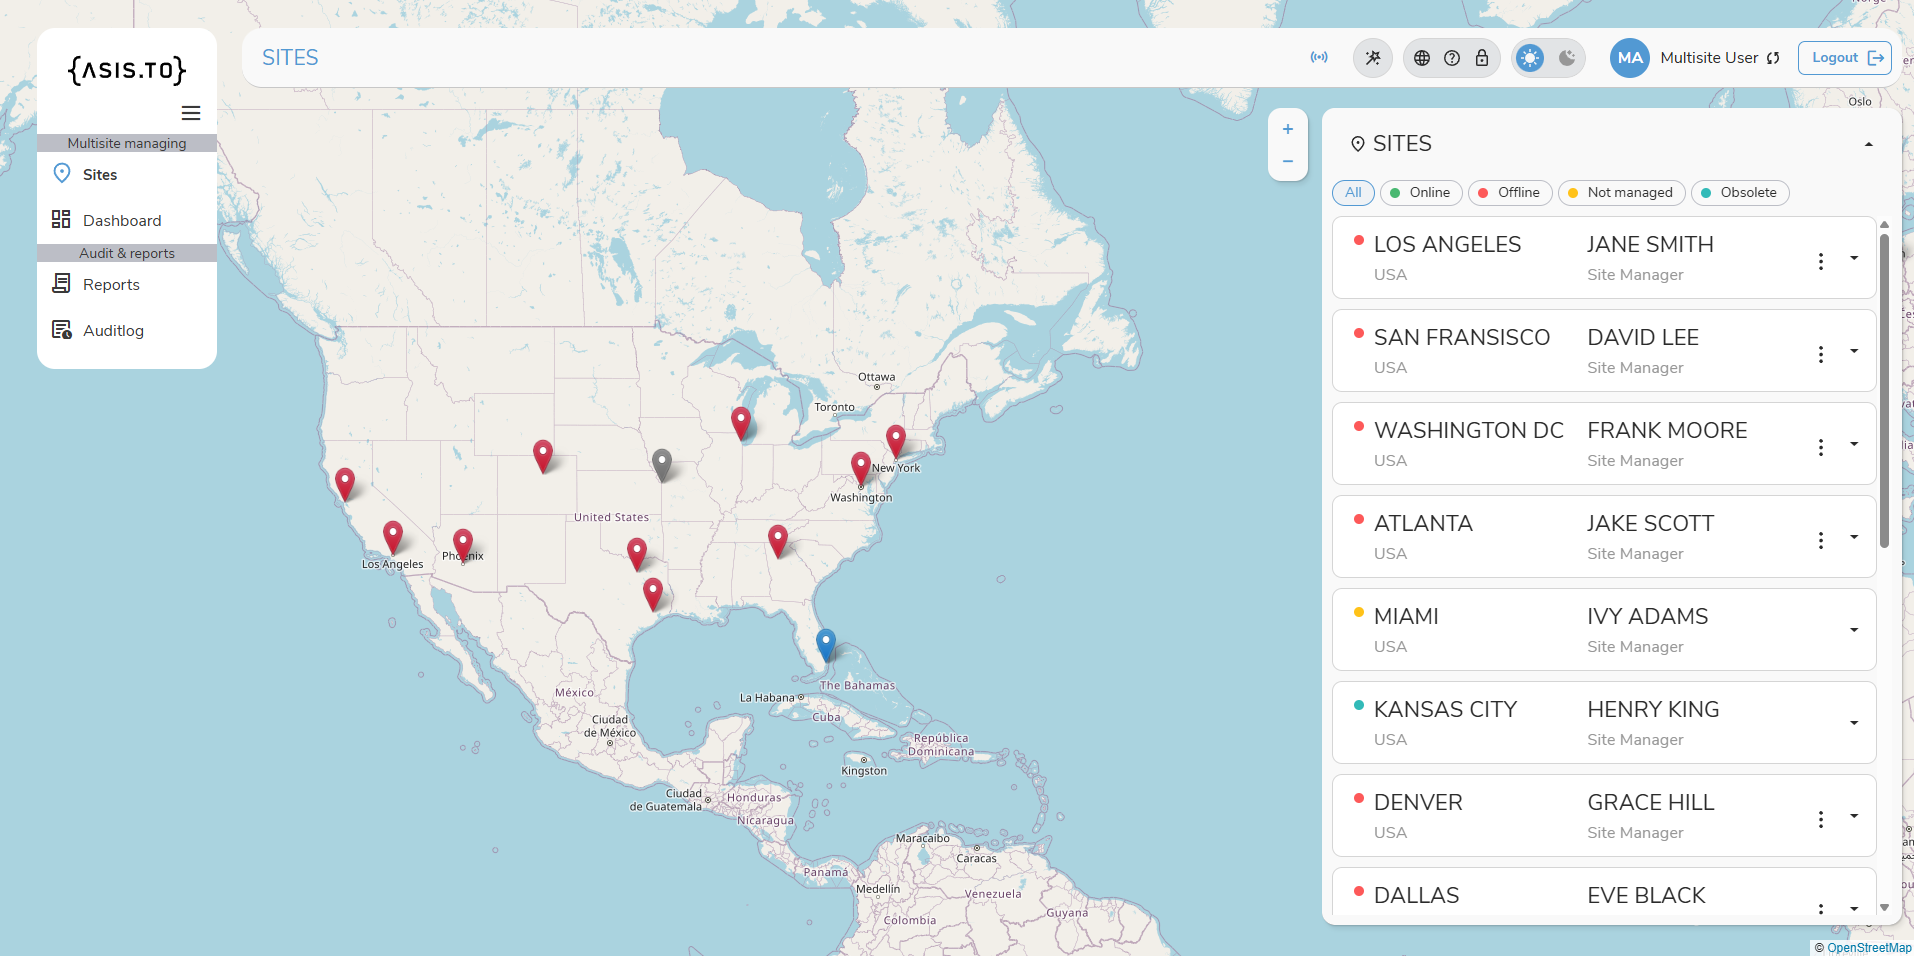1914x956 pixels.
Task: Expand the Los Angeles site card
Action: pos(1854,258)
